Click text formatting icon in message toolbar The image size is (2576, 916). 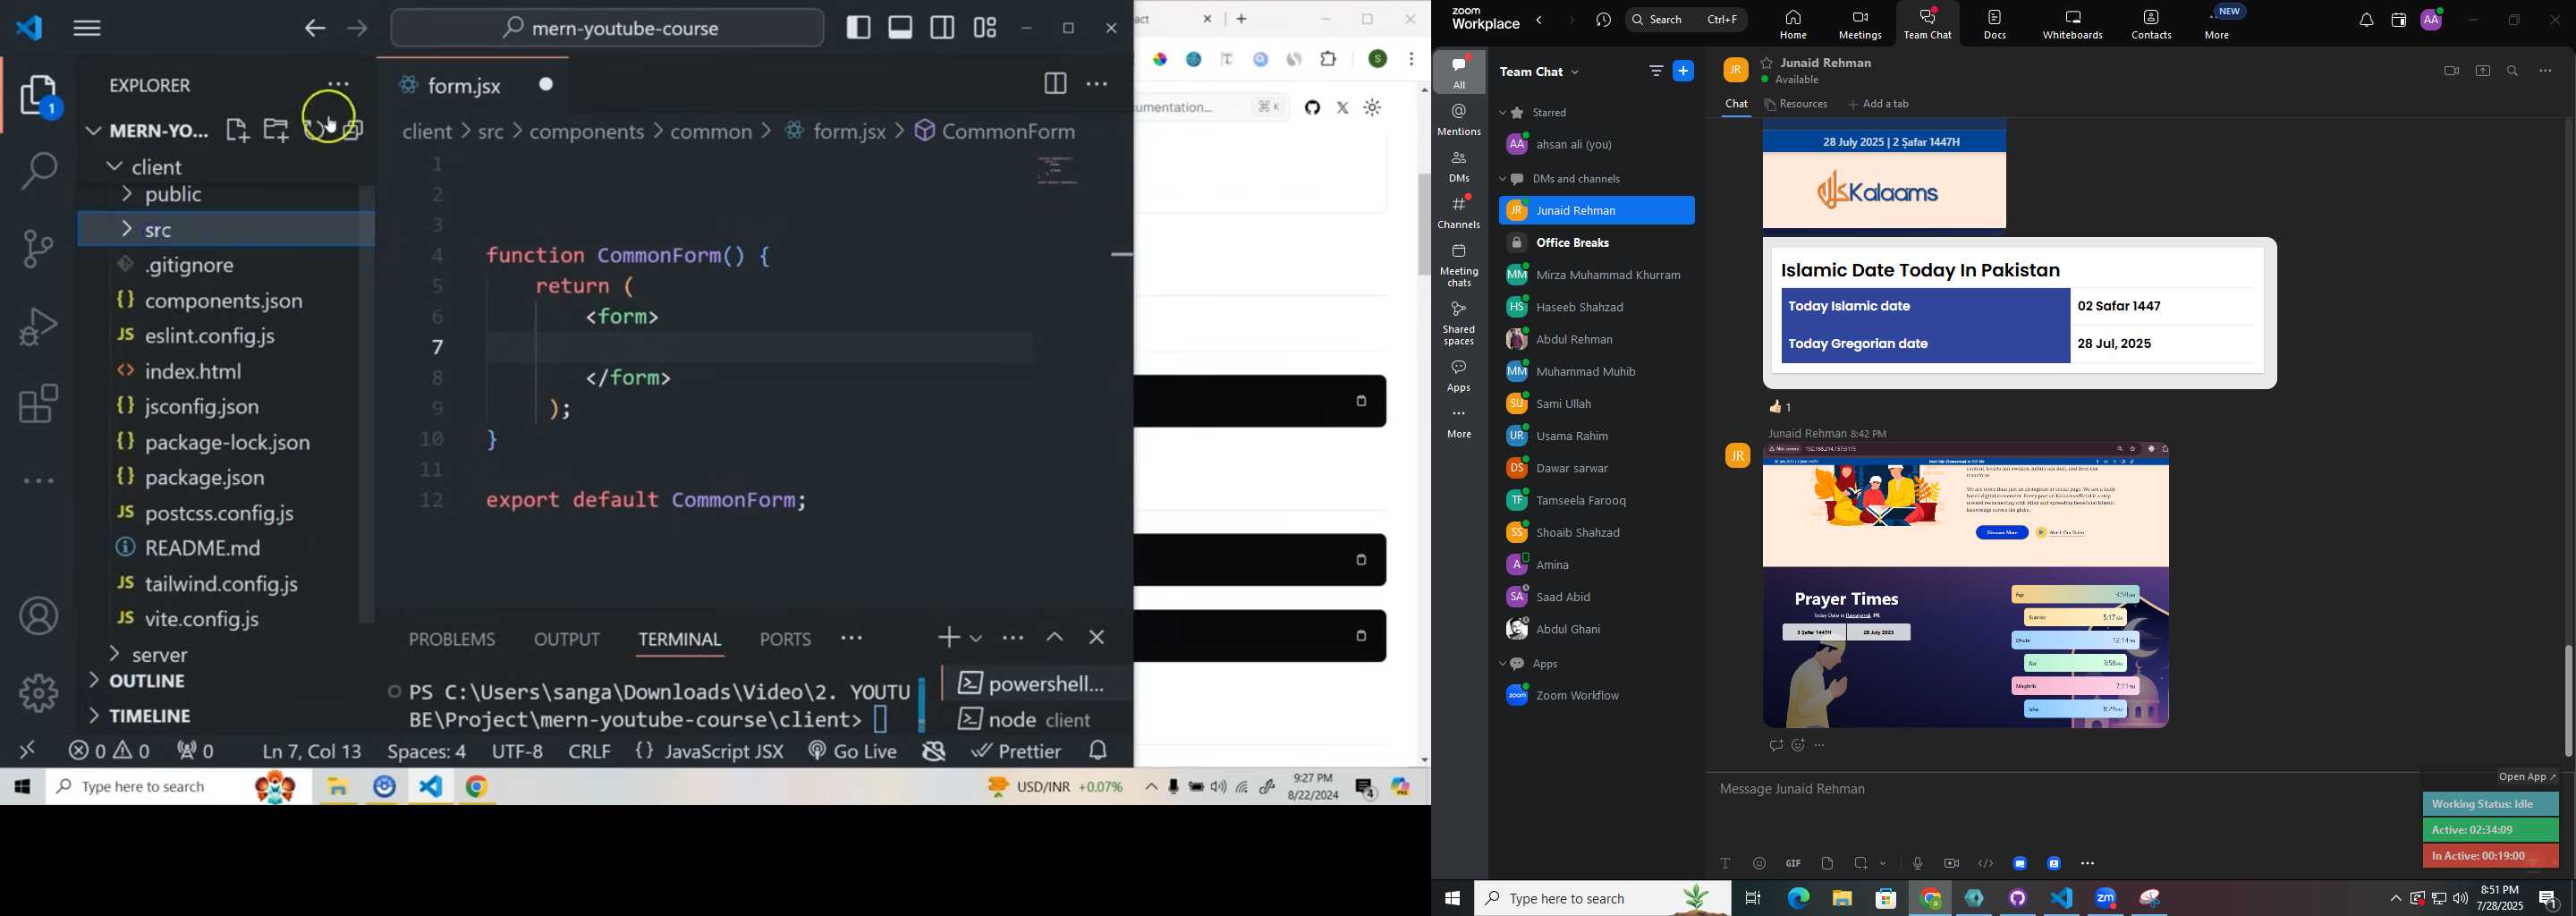point(1725,863)
